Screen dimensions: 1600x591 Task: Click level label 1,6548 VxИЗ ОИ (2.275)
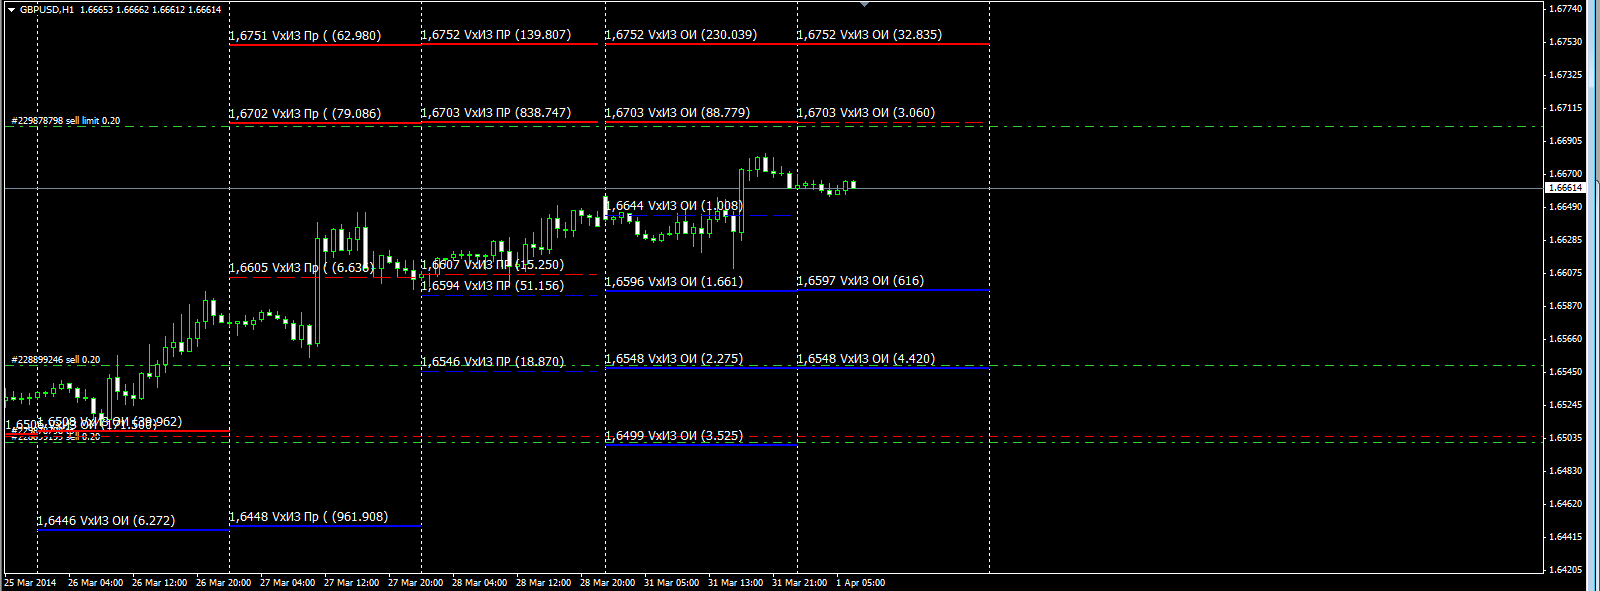click(674, 359)
